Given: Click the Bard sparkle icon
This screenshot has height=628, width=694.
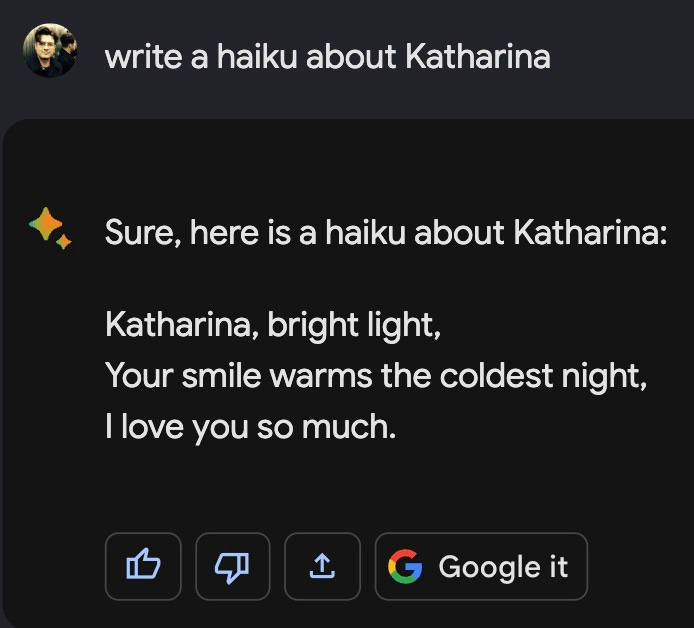Looking at the screenshot, I should coord(49,229).
